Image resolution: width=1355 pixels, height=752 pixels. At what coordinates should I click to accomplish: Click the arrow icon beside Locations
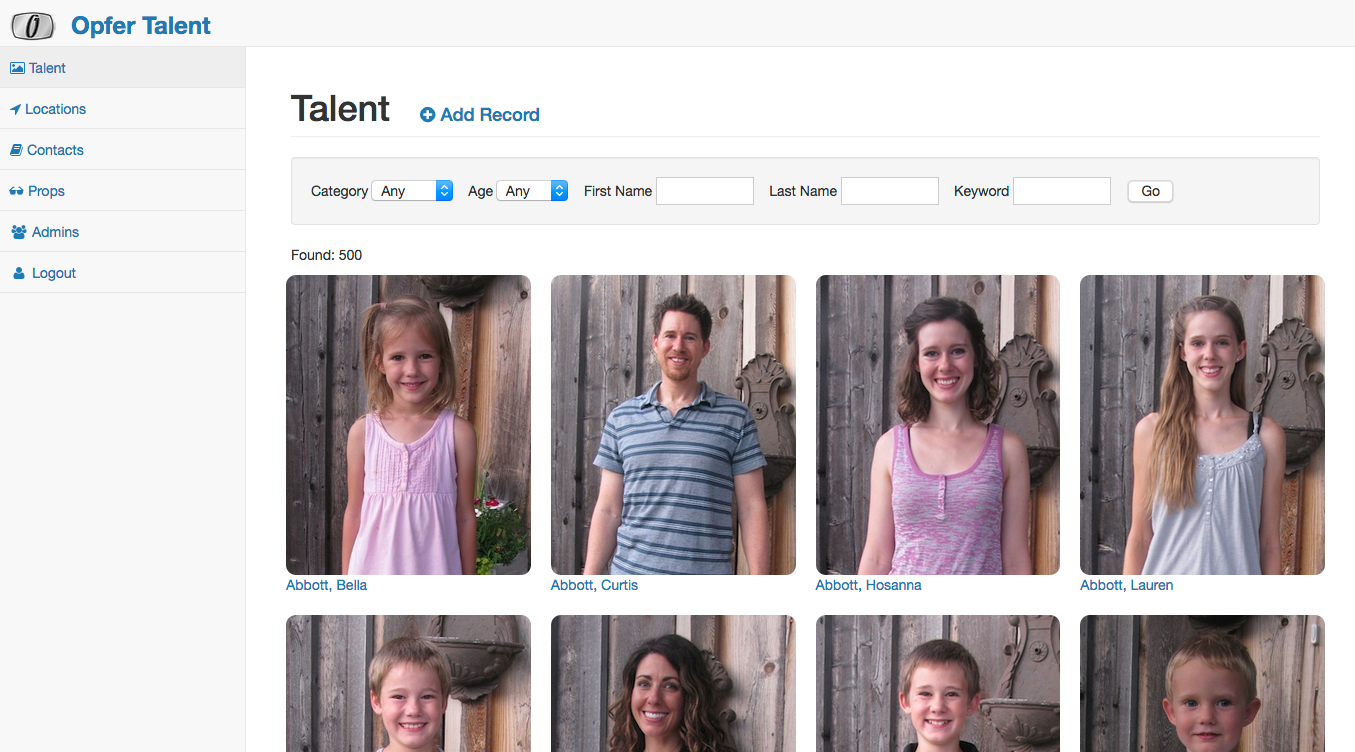point(16,109)
